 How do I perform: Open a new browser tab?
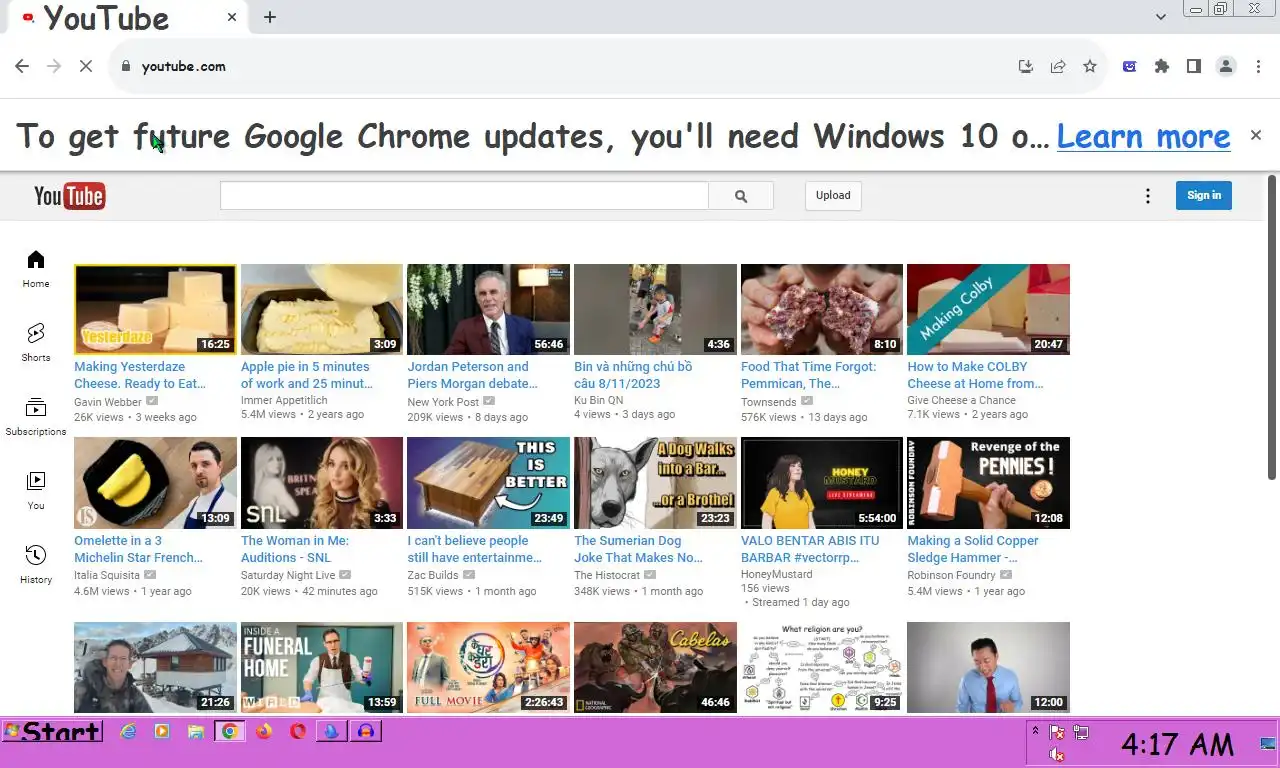tap(270, 17)
